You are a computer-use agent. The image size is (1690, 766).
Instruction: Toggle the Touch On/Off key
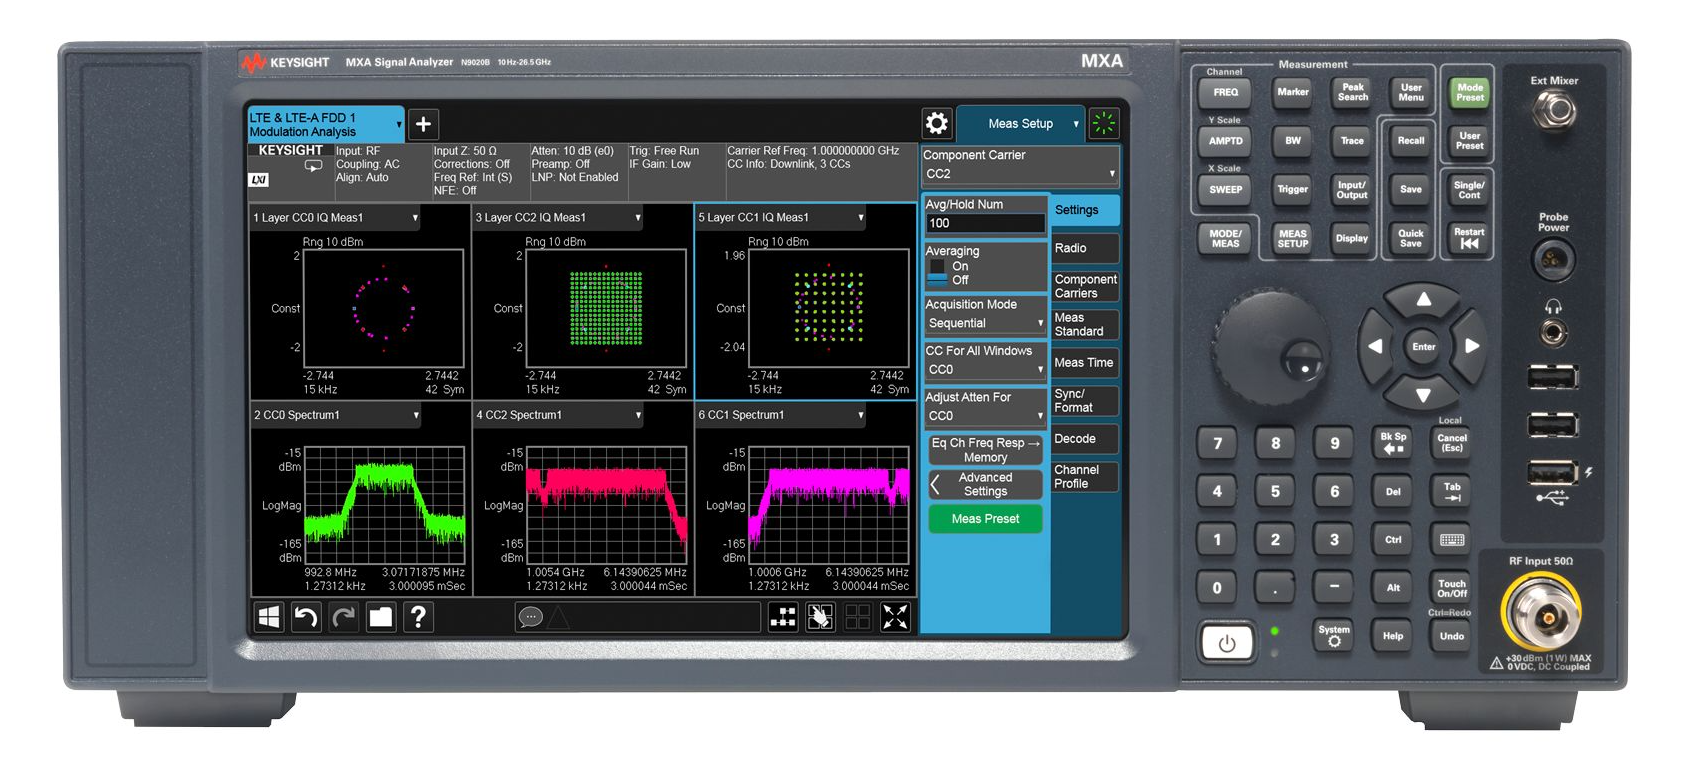tap(1452, 588)
